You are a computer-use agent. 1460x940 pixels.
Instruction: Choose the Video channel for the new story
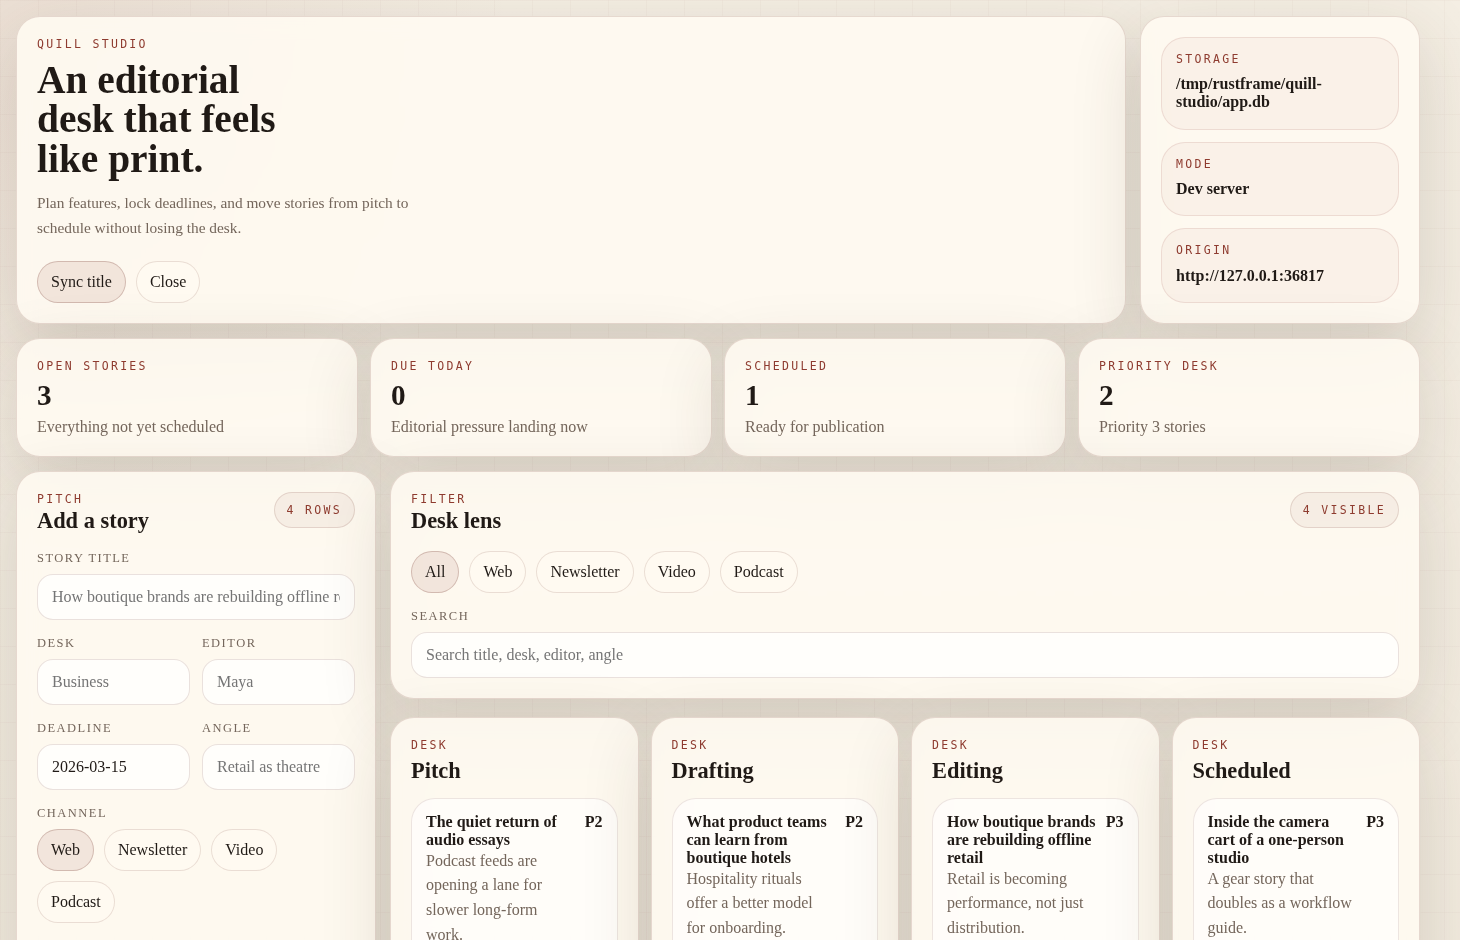pyautogui.click(x=244, y=849)
